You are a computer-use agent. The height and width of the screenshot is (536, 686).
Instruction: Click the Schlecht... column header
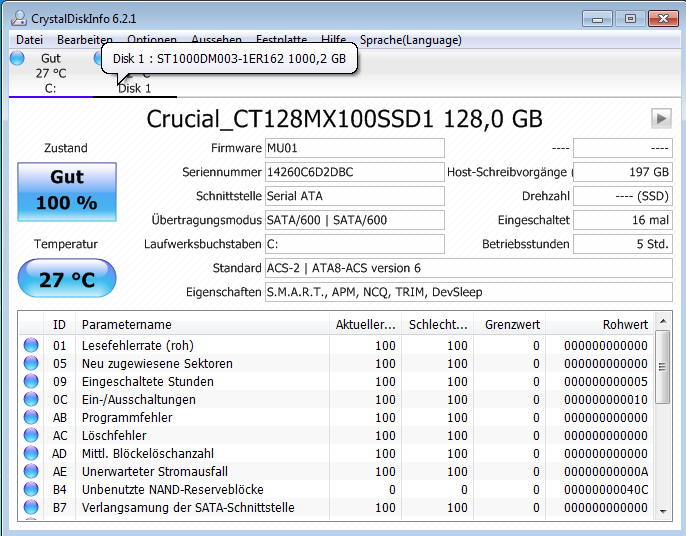(438, 324)
